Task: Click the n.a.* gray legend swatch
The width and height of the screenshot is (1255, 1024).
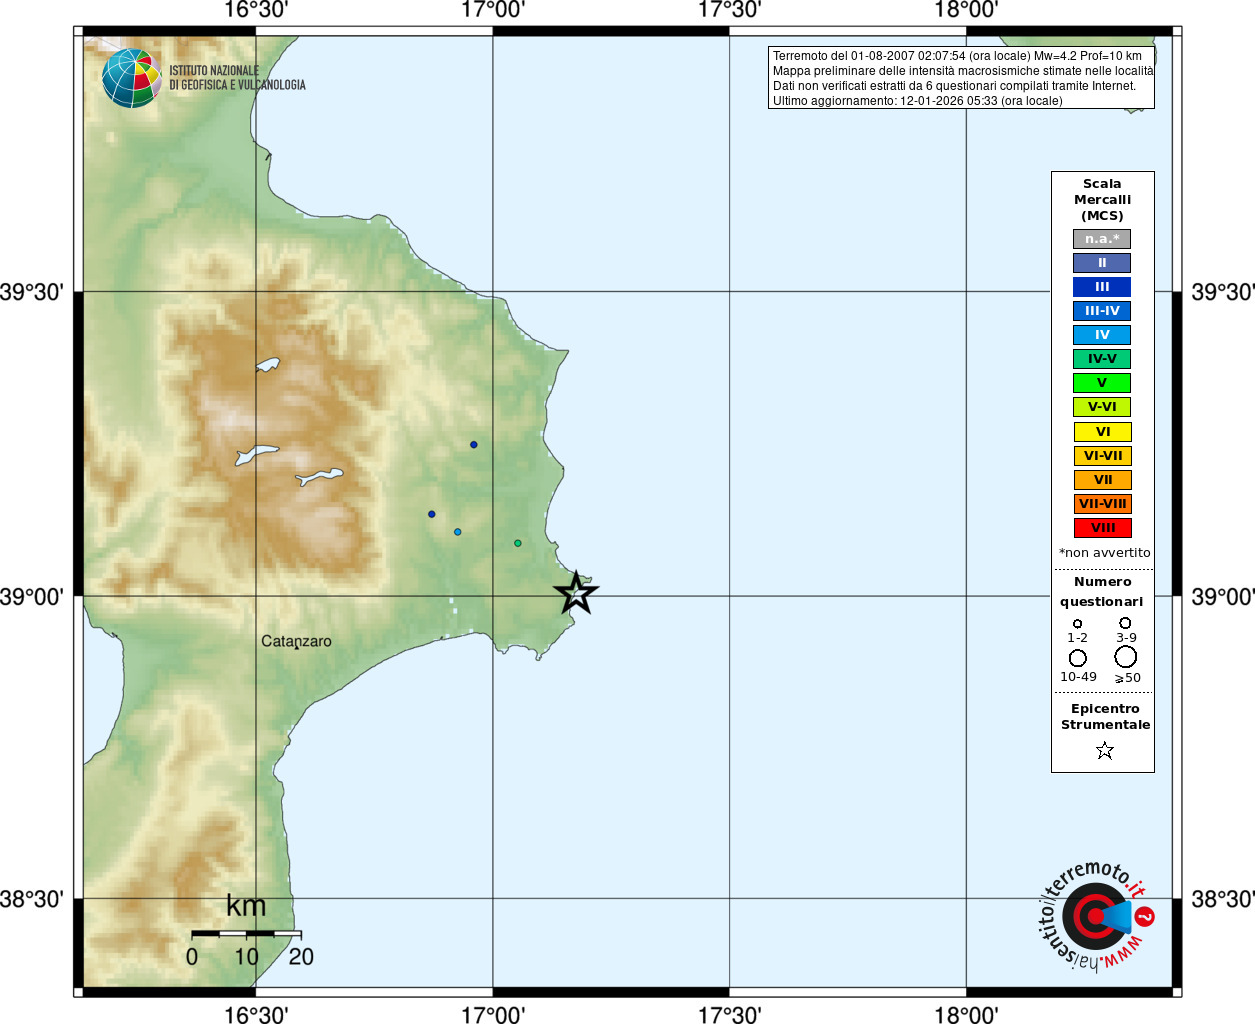Action: tap(1102, 239)
